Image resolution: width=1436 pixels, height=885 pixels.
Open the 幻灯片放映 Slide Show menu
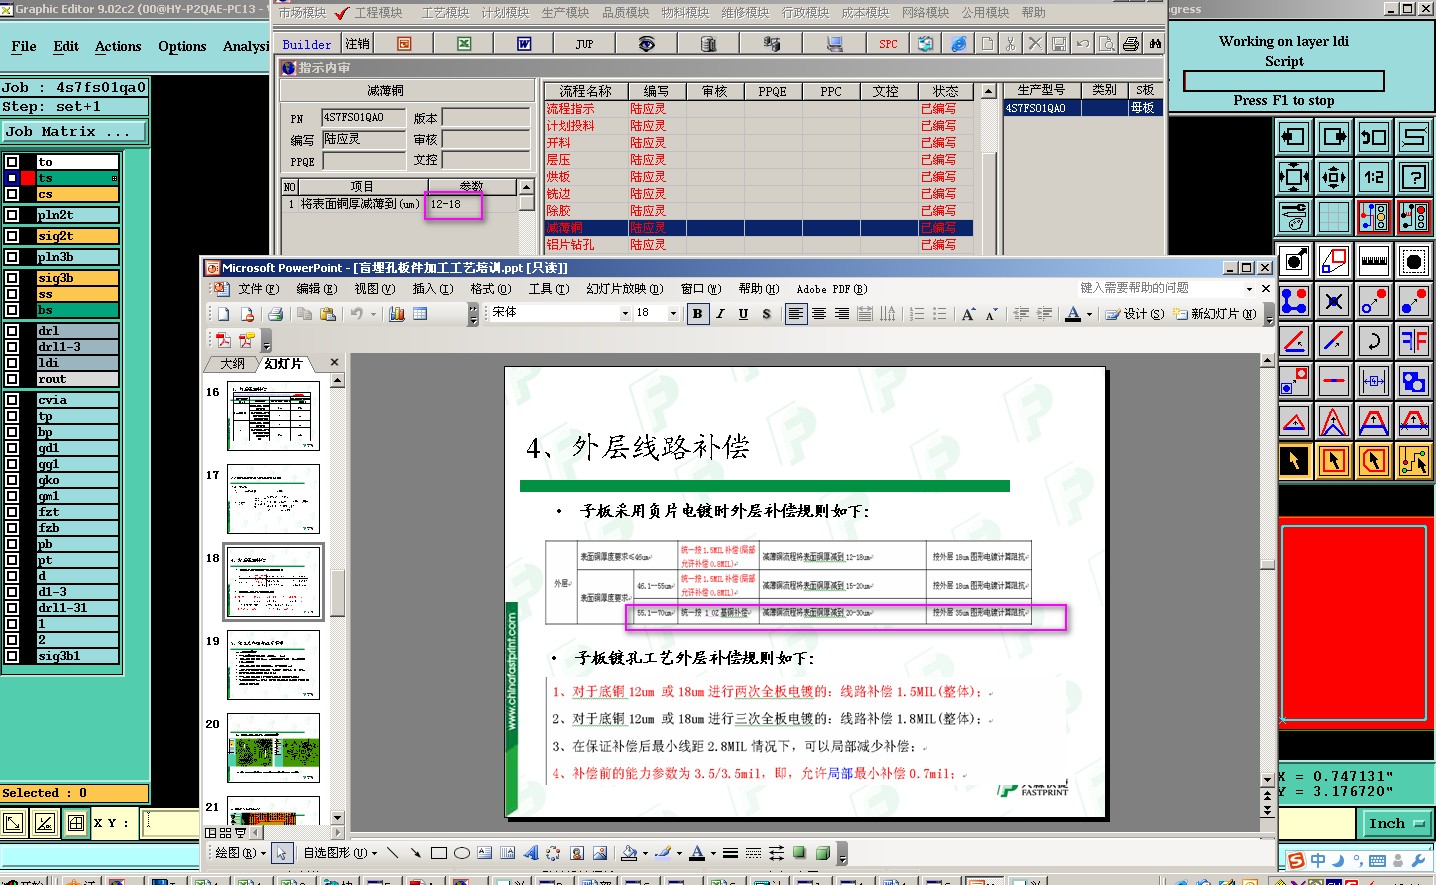[x=624, y=289]
